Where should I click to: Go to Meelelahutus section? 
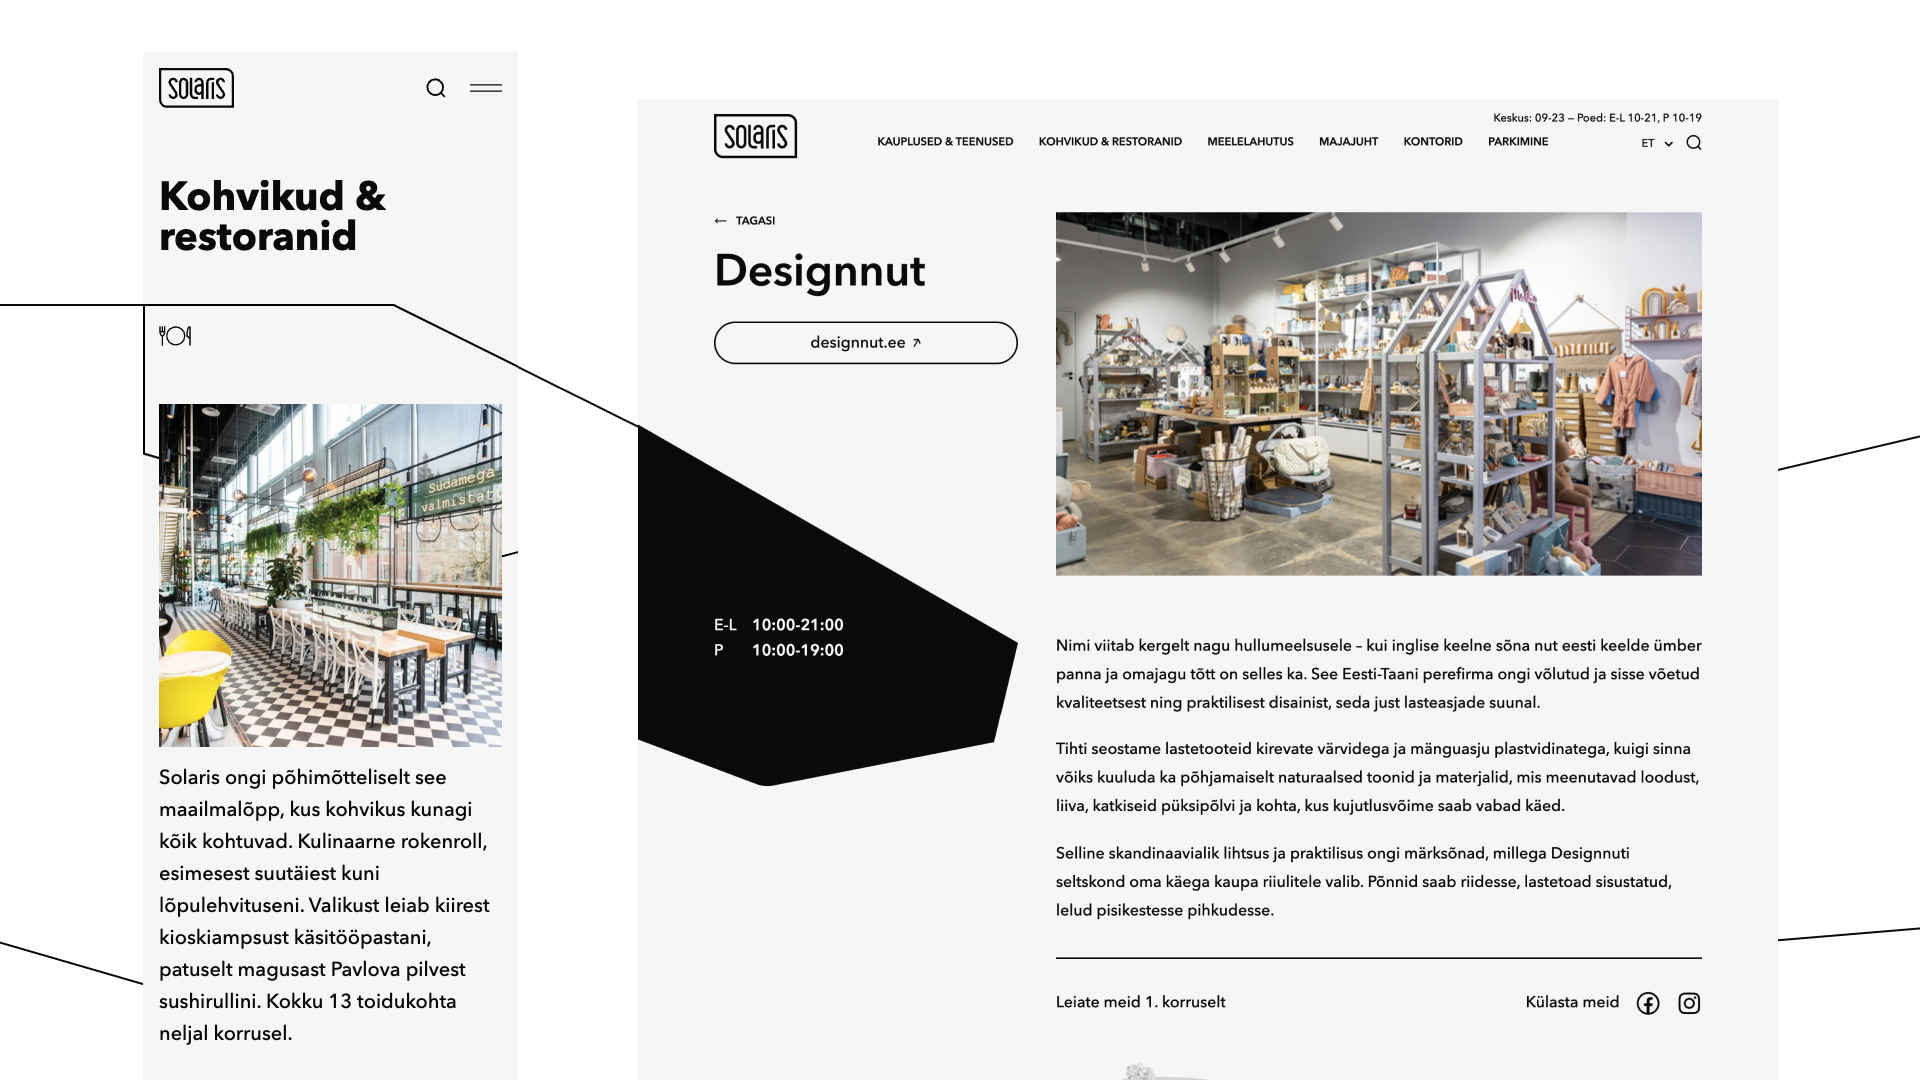tap(1250, 142)
